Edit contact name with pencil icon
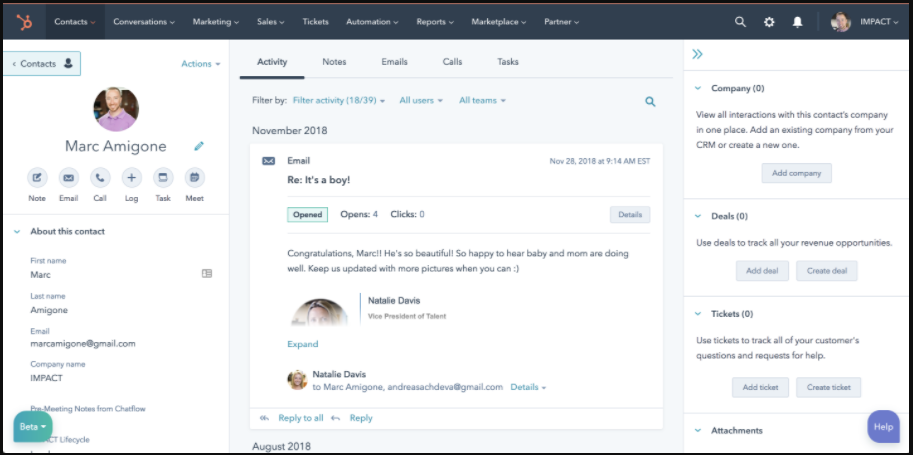Image resolution: width=913 pixels, height=455 pixels. coord(199,146)
